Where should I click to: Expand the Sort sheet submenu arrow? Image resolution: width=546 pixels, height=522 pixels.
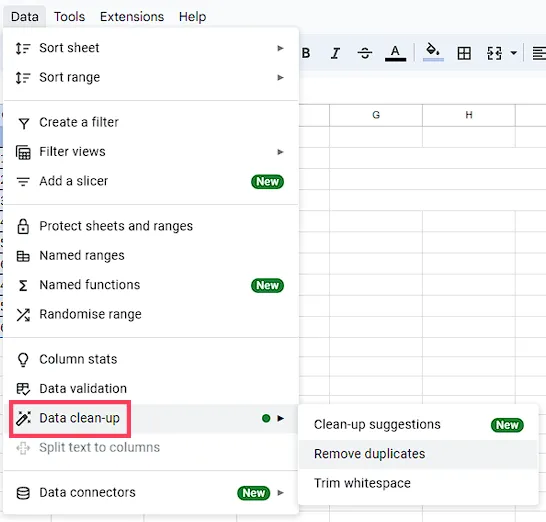280,48
